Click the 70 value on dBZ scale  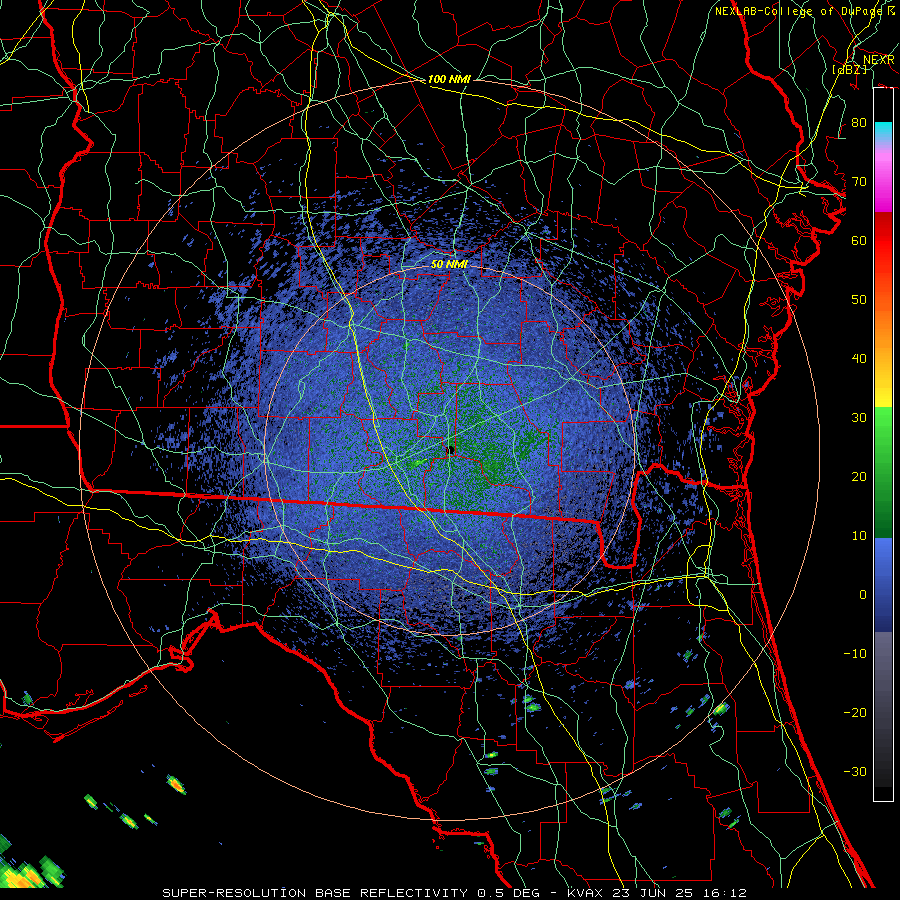pos(859,181)
